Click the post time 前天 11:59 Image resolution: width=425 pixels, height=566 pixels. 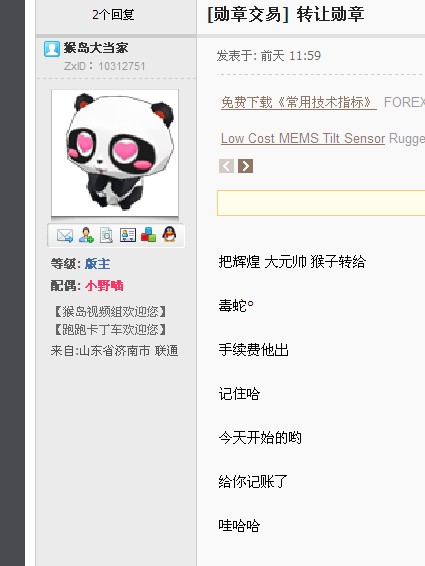(x=291, y=56)
